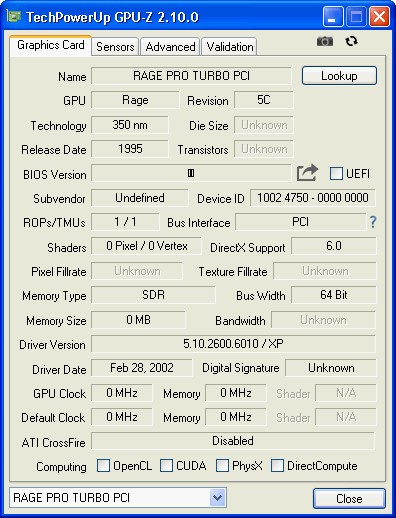
Task: Click the Texture Fillrate field Unknown
Action: [325, 271]
